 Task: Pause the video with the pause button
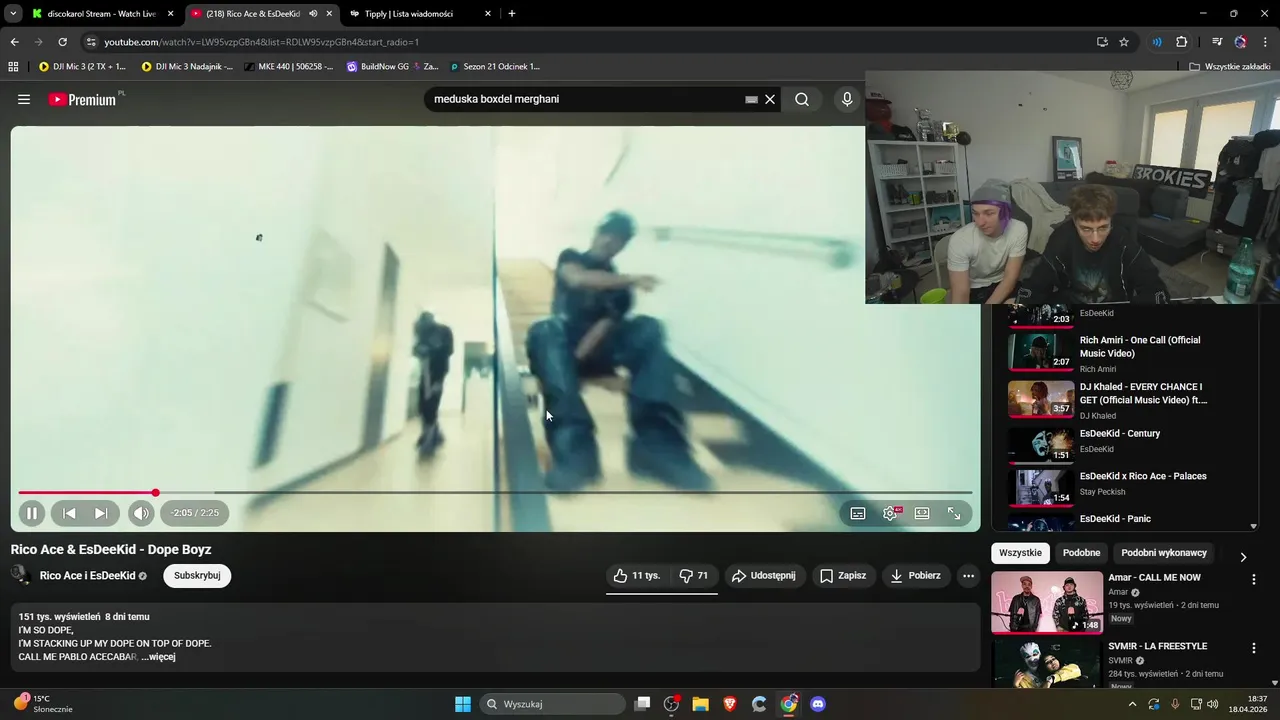(x=31, y=513)
